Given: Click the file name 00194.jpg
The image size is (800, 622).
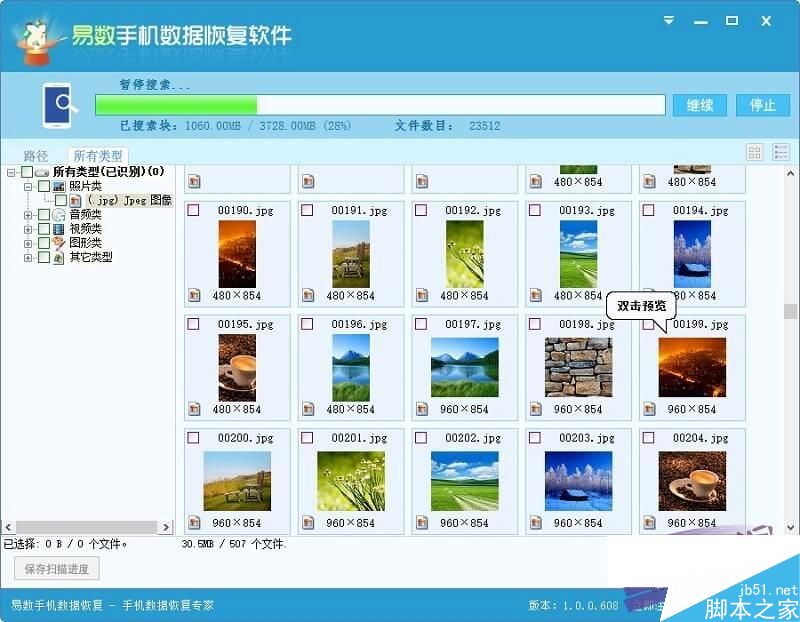Looking at the screenshot, I should (701, 211).
